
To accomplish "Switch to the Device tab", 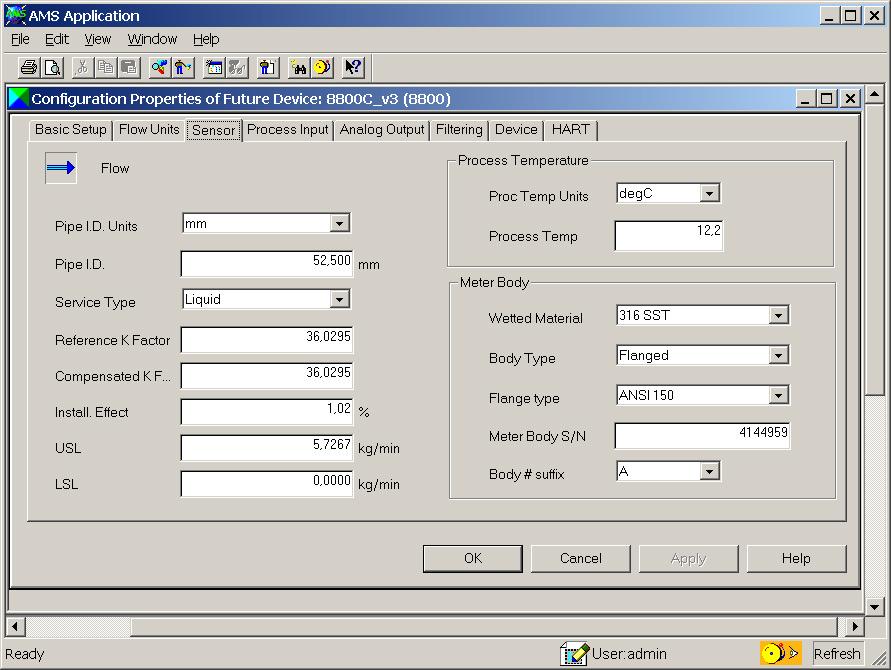I will [x=516, y=130].
